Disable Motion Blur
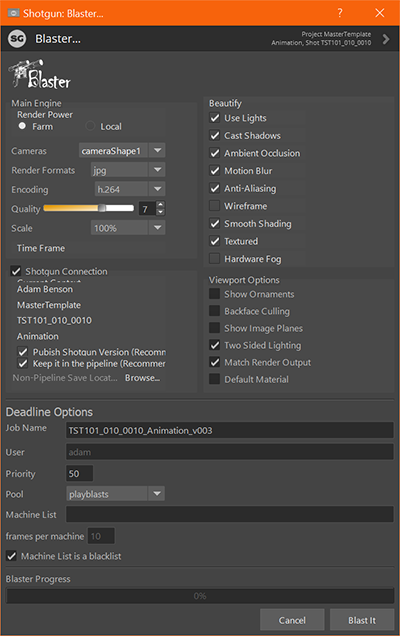400x636 pixels. (215, 171)
